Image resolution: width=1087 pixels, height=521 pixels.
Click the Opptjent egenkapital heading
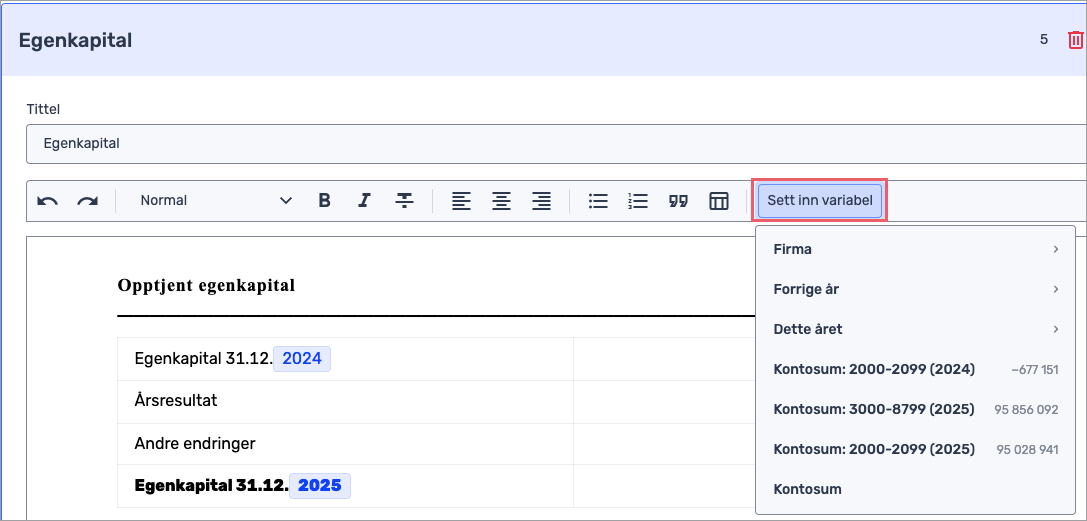[x=207, y=285]
